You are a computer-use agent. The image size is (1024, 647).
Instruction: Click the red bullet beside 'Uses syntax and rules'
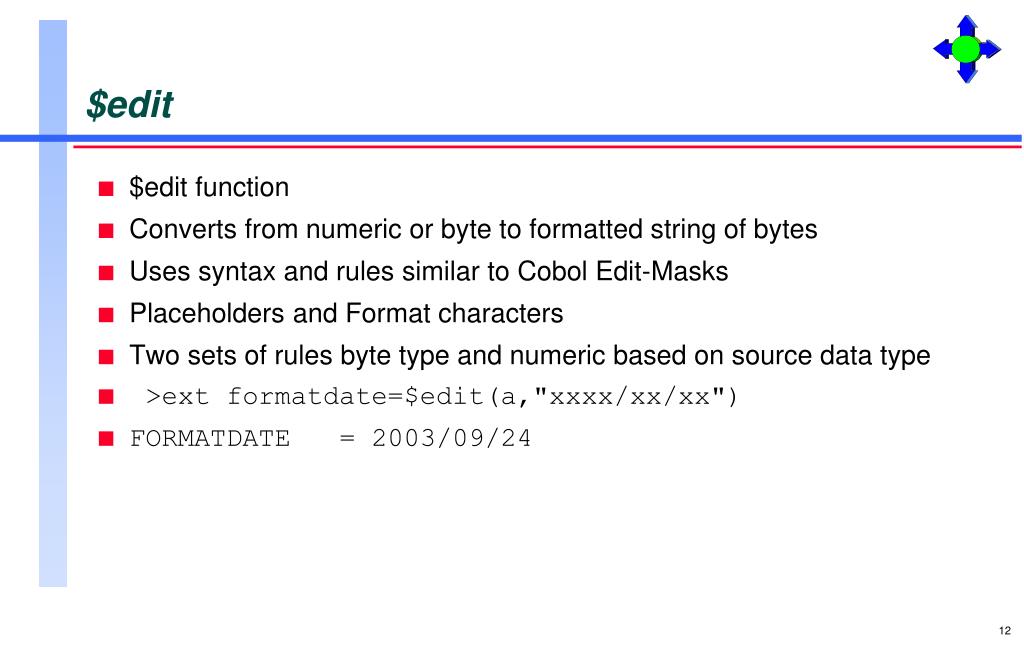click(x=106, y=273)
